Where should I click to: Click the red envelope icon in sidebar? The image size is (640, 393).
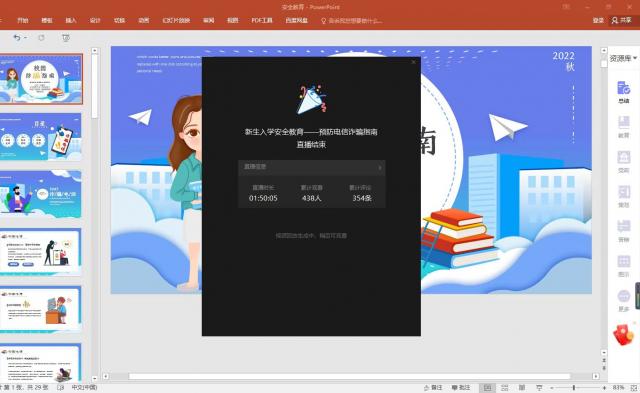(x=624, y=335)
